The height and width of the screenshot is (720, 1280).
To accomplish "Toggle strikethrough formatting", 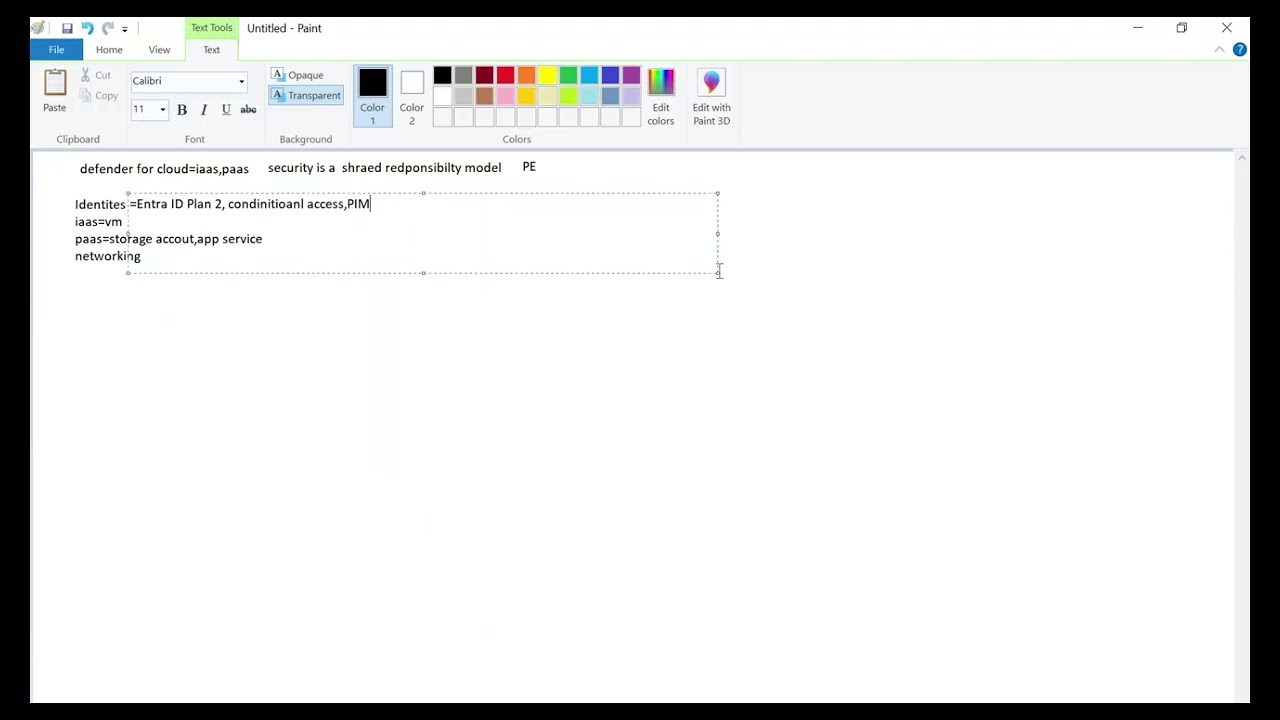I will click(x=248, y=110).
